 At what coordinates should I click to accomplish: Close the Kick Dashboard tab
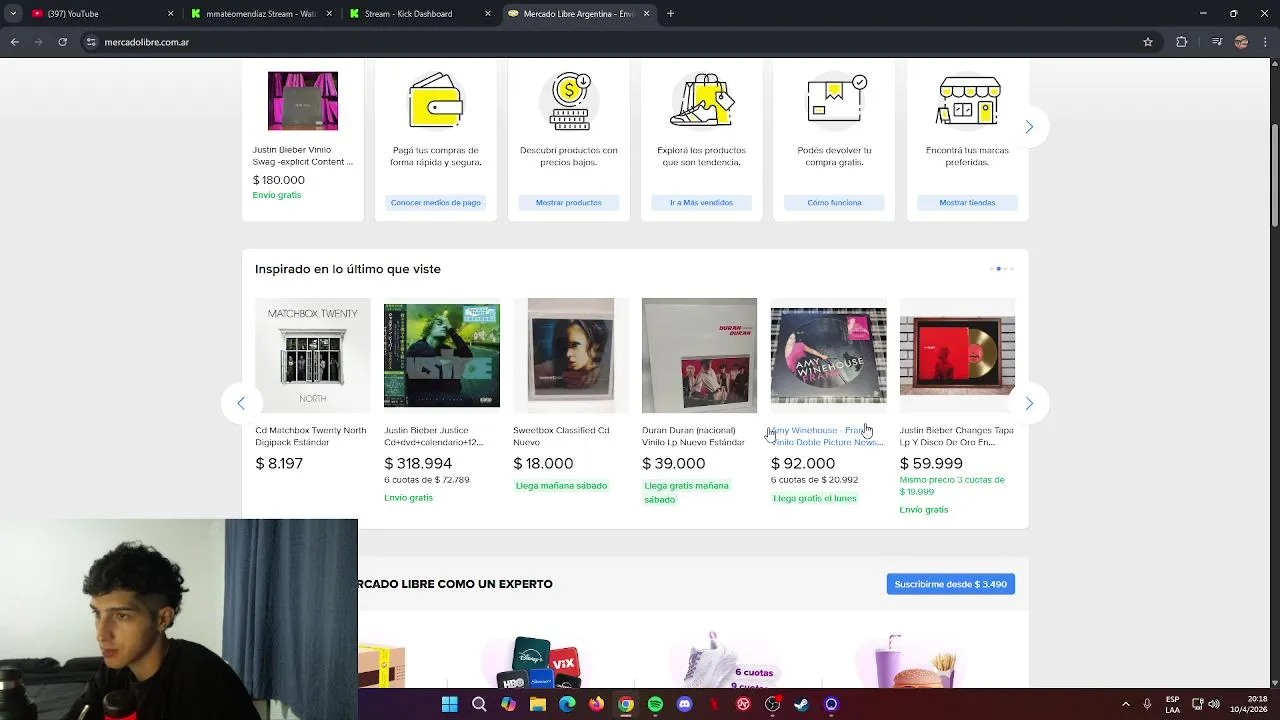coord(488,13)
